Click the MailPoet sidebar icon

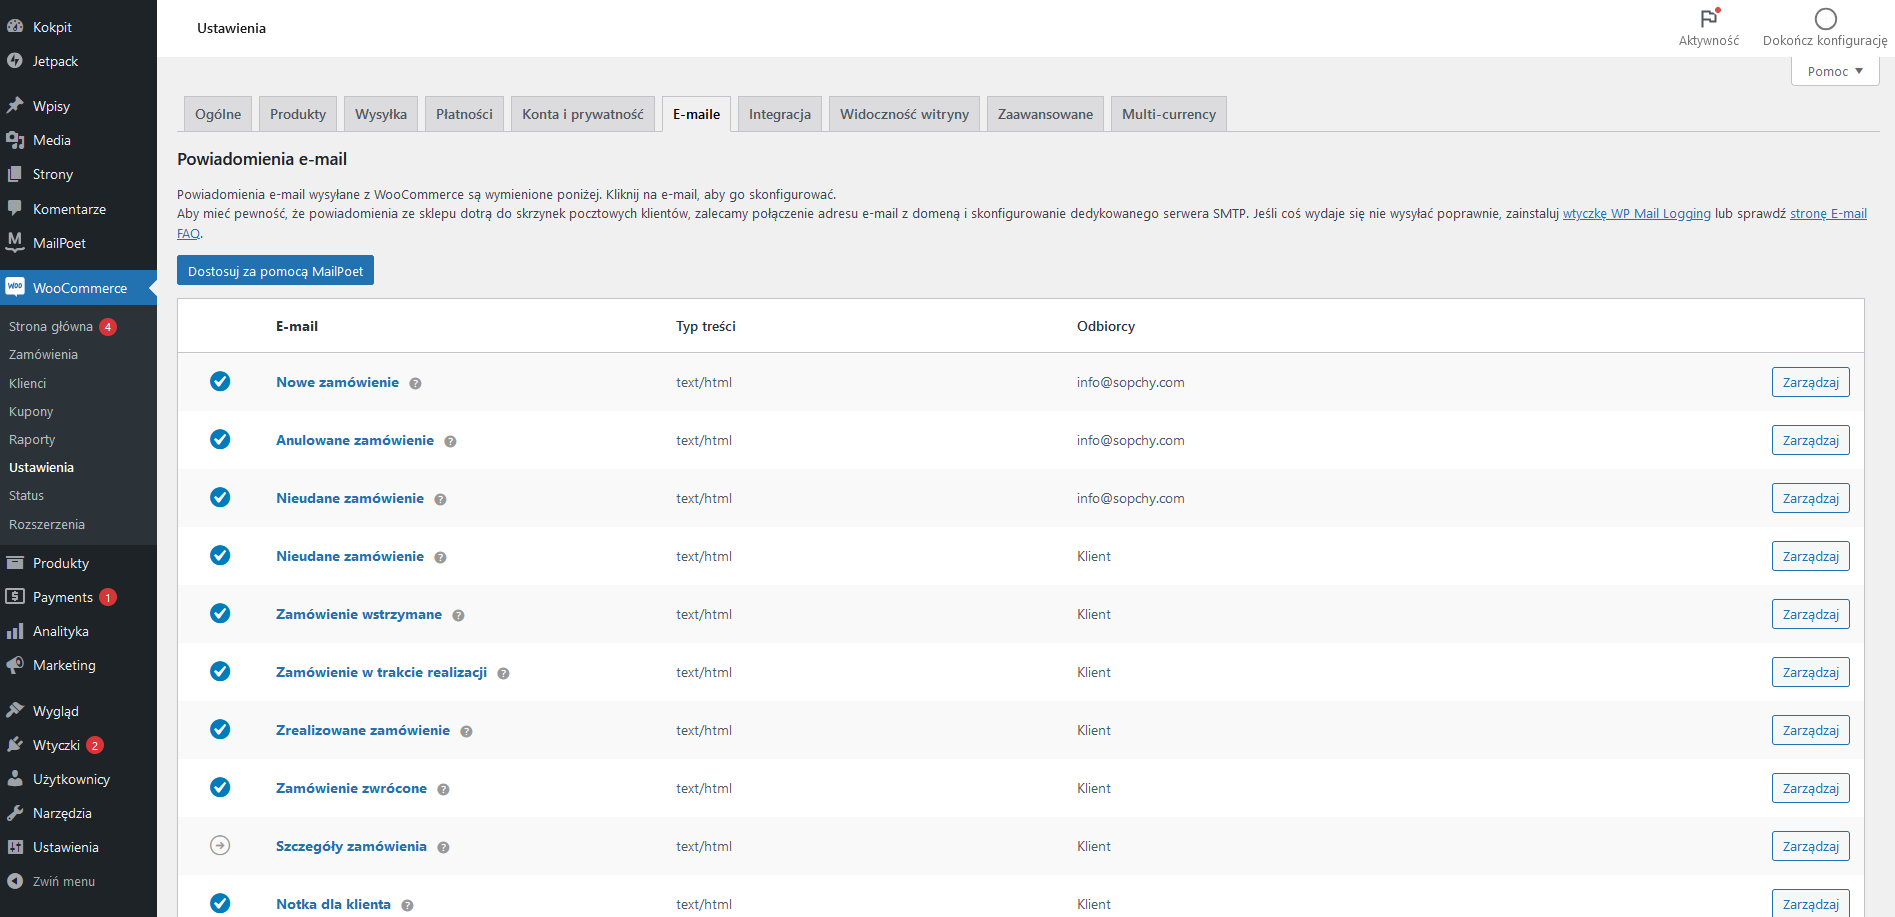click(15, 243)
